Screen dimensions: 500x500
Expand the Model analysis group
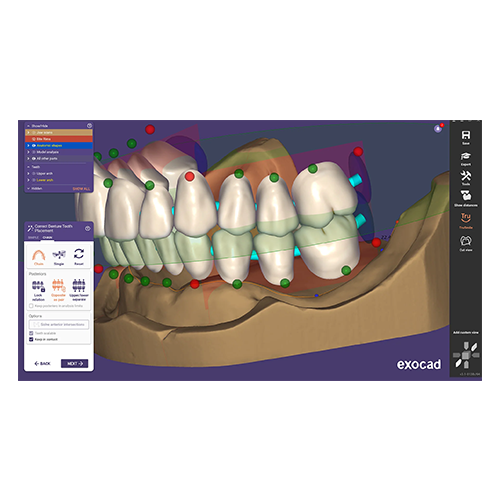(x=28, y=152)
